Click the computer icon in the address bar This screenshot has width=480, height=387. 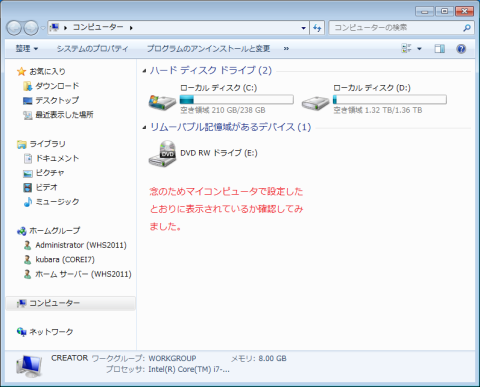point(54,27)
